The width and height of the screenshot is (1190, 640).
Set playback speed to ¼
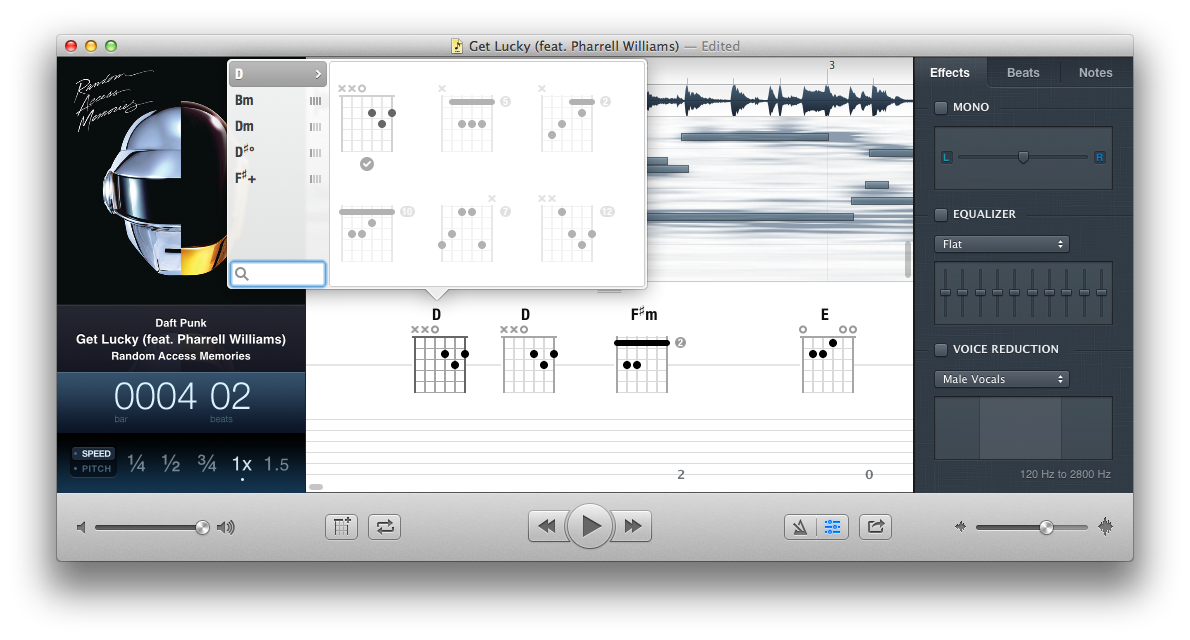(x=136, y=463)
